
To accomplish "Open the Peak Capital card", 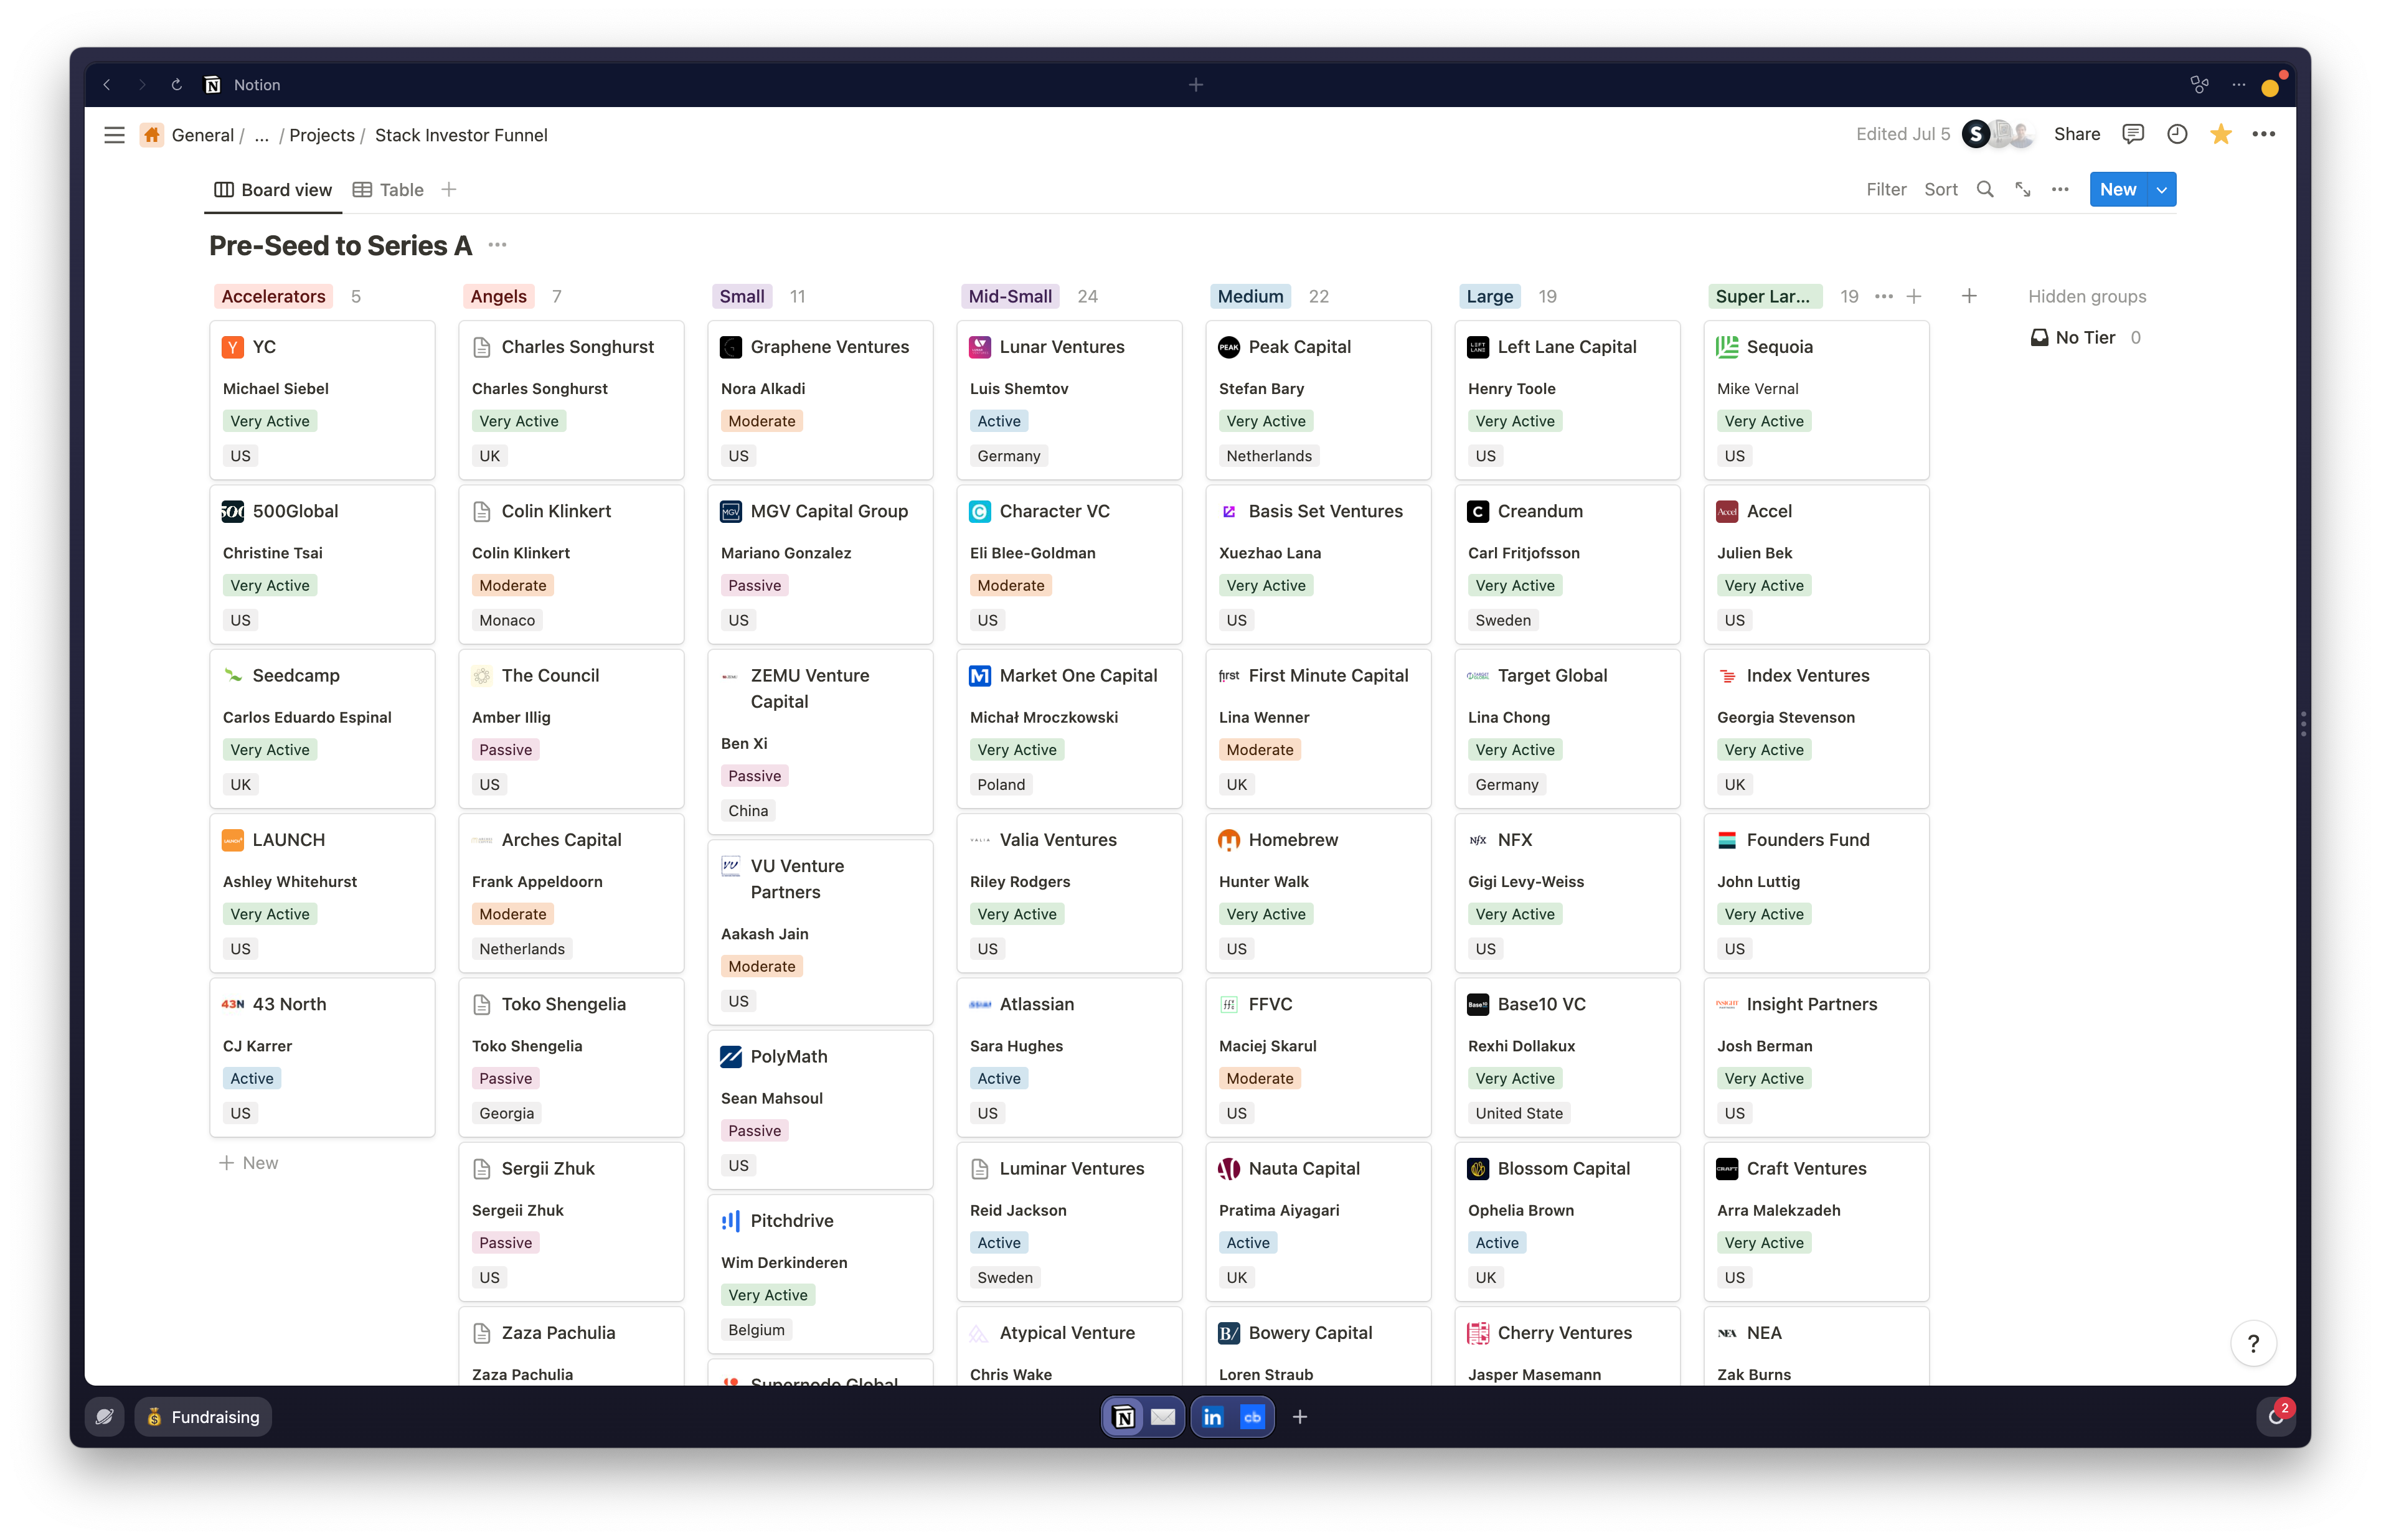I will (x=1318, y=400).
